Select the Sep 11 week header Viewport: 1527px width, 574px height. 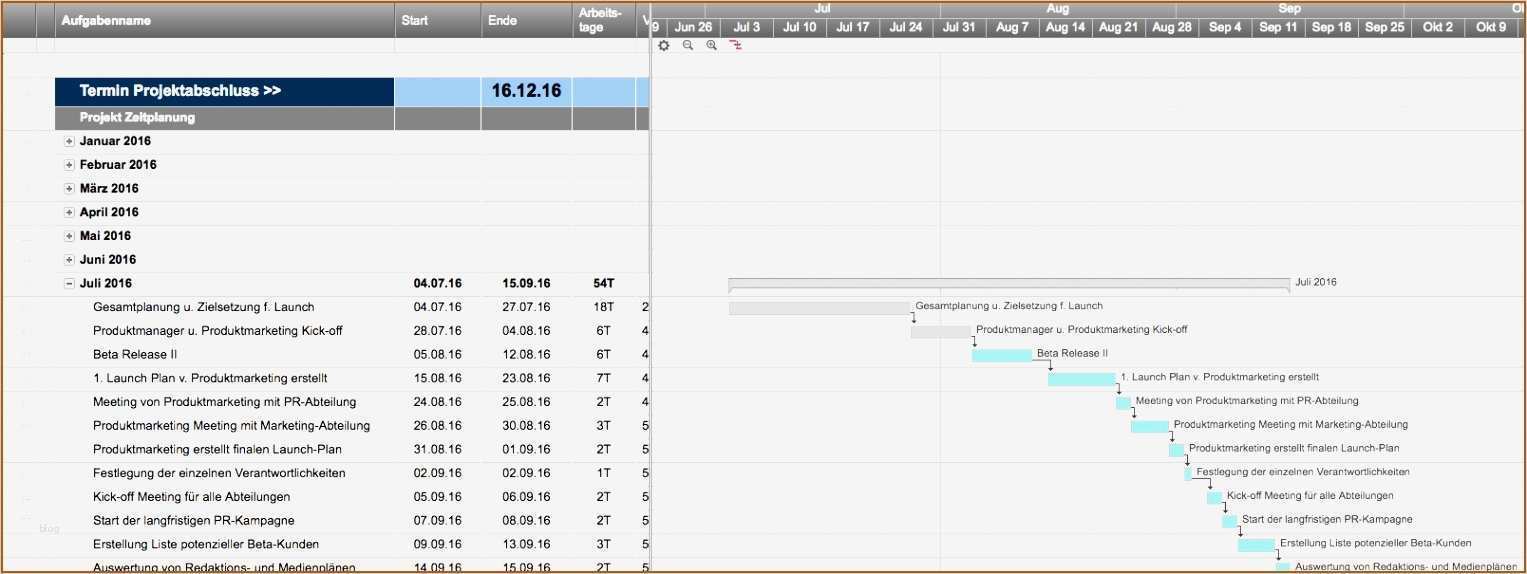pos(1278,27)
